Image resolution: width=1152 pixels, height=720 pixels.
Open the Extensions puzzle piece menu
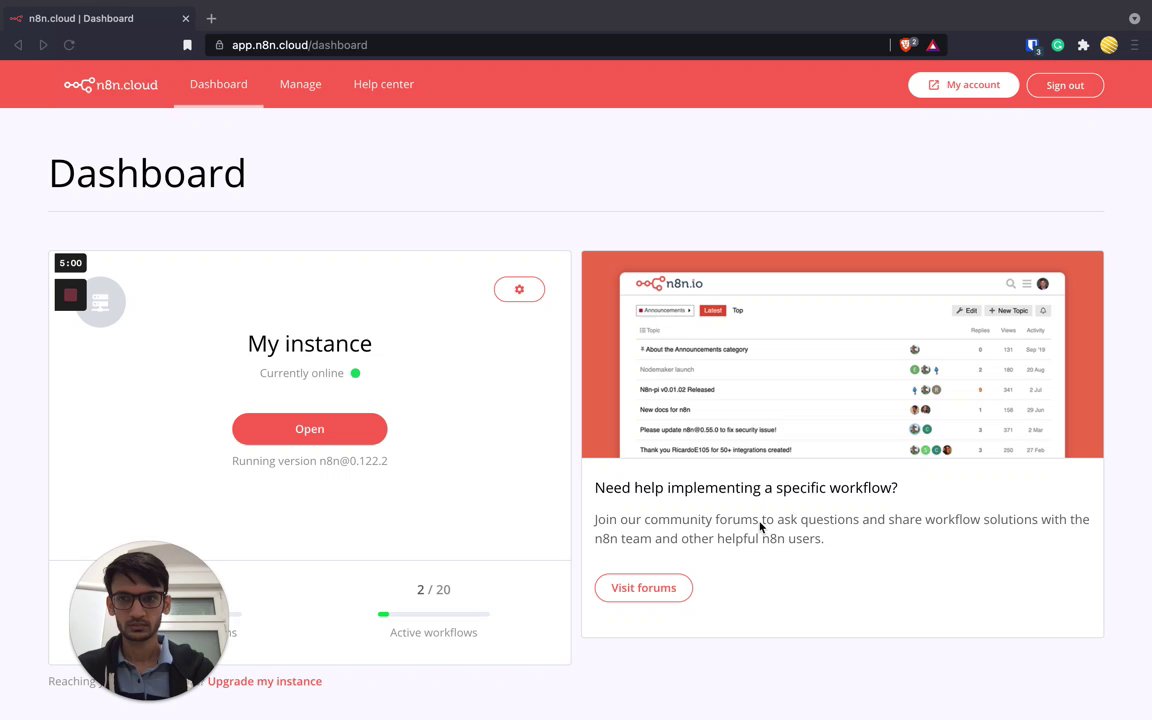(x=1083, y=46)
